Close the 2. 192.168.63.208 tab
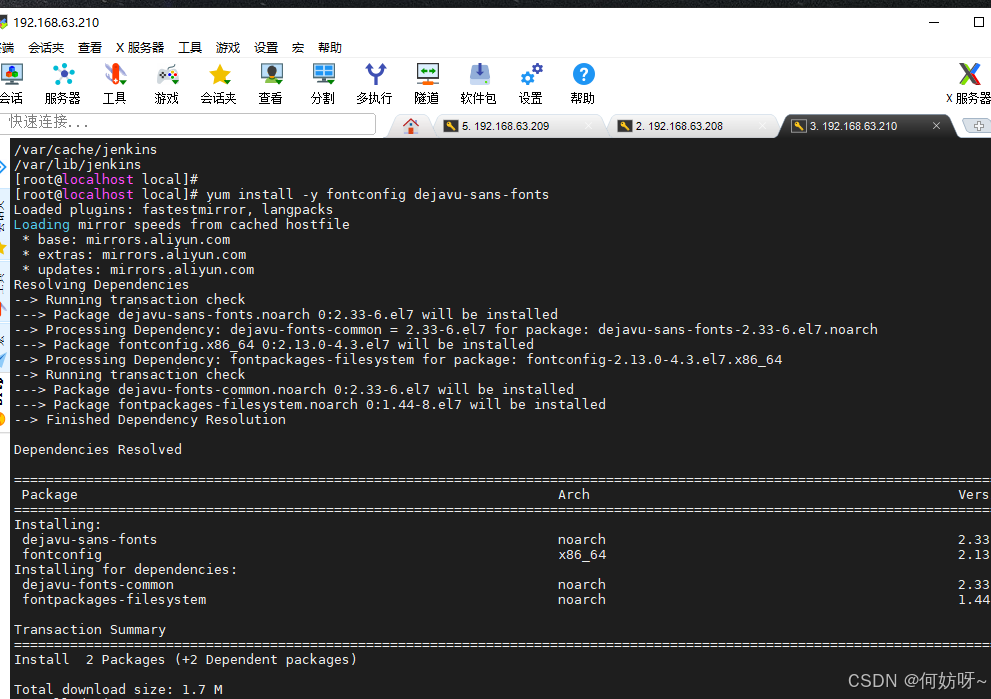 [x=762, y=126]
